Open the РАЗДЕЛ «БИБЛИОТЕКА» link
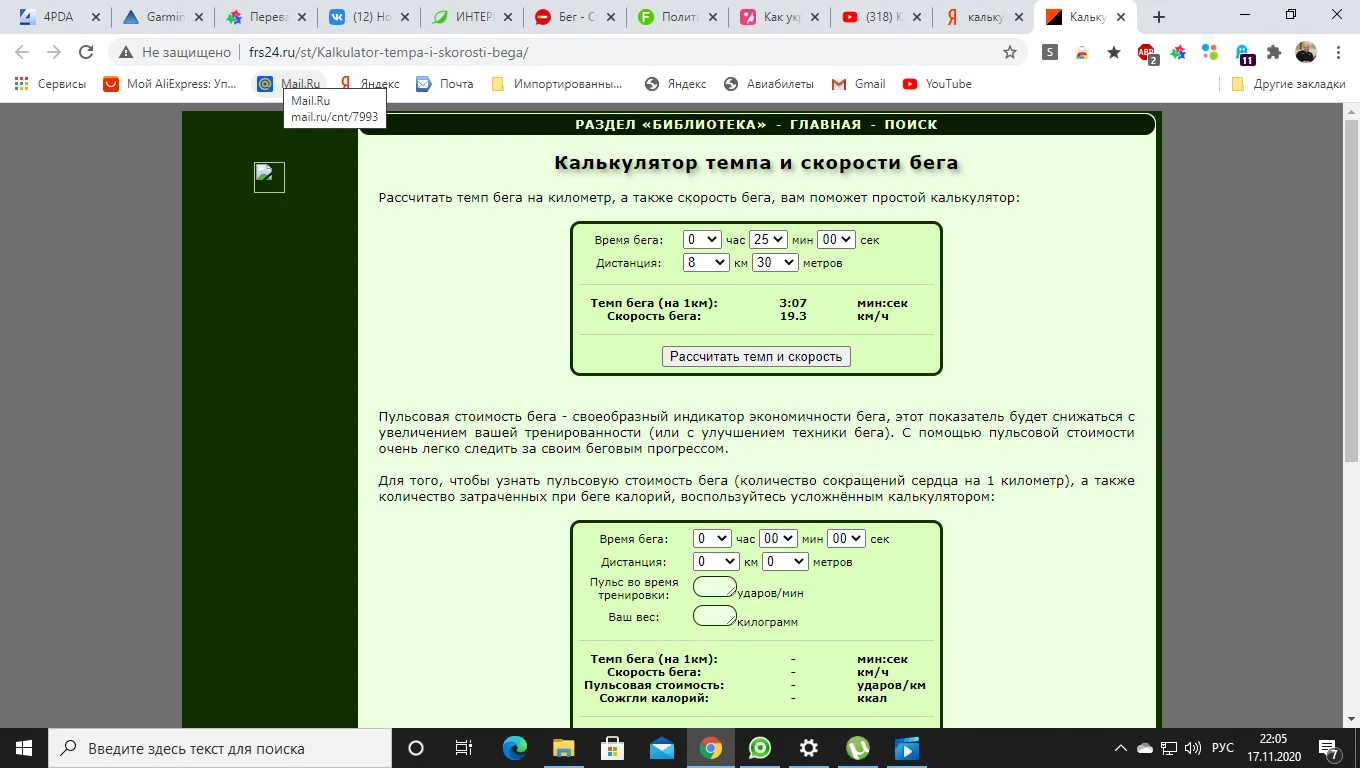1360x768 pixels. pyautogui.click(x=671, y=125)
